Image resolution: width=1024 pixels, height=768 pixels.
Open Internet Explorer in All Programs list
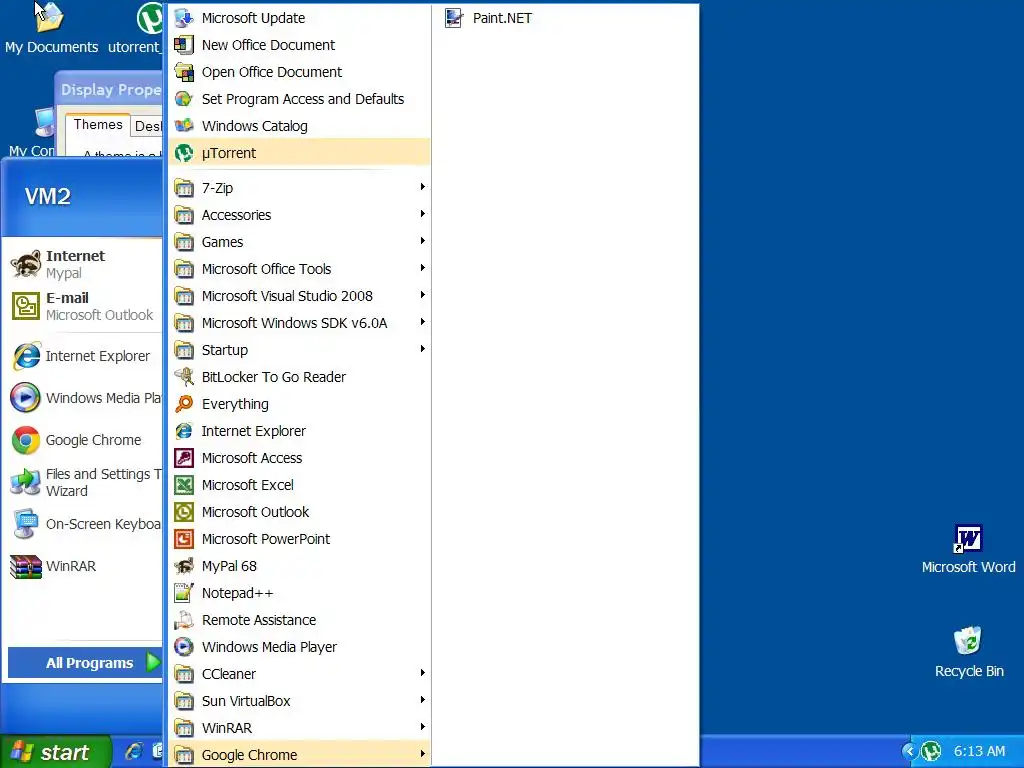[x=299, y=431]
